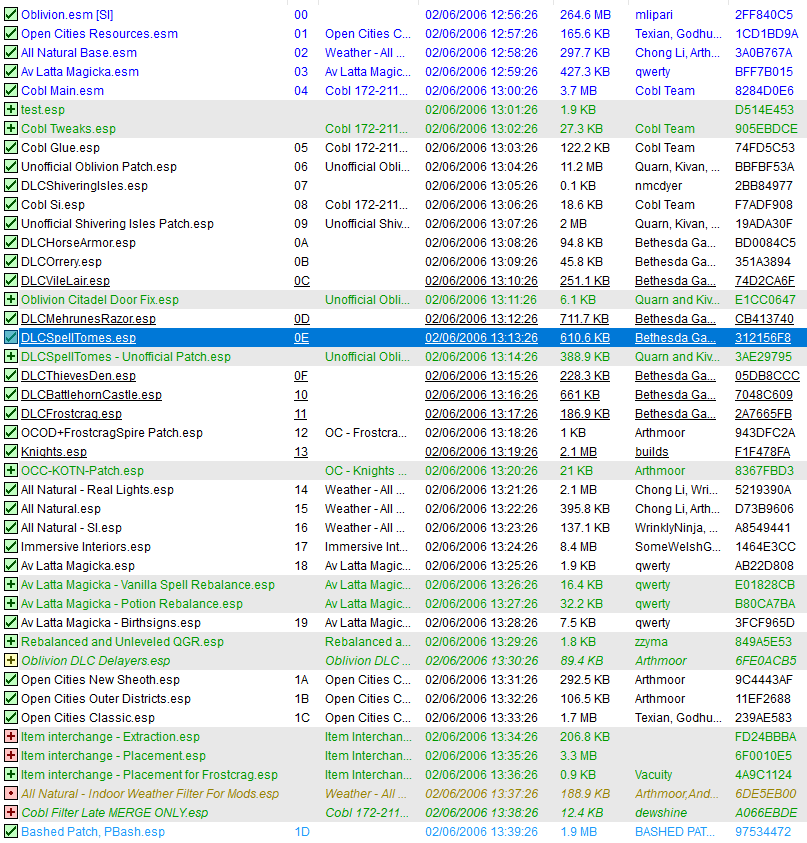Select the DLCOrrery.esp file name
The height and width of the screenshot is (843, 807).
pos(61,262)
